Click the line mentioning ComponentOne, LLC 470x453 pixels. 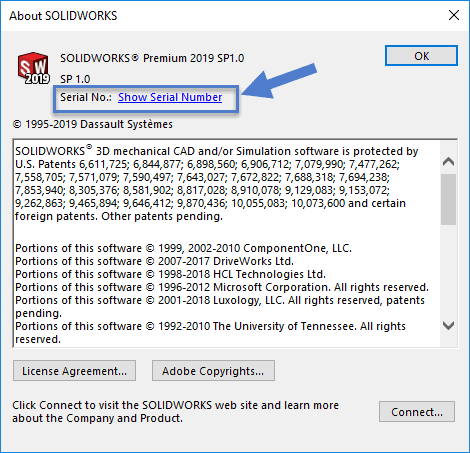tap(183, 248)
